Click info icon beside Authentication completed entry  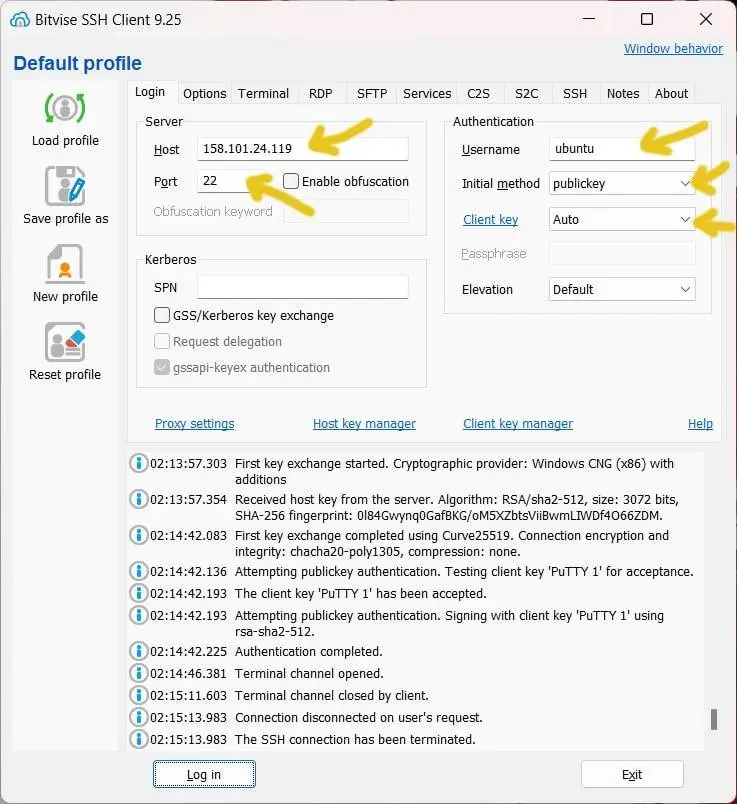pyautogui.click(x=138, y=651)
